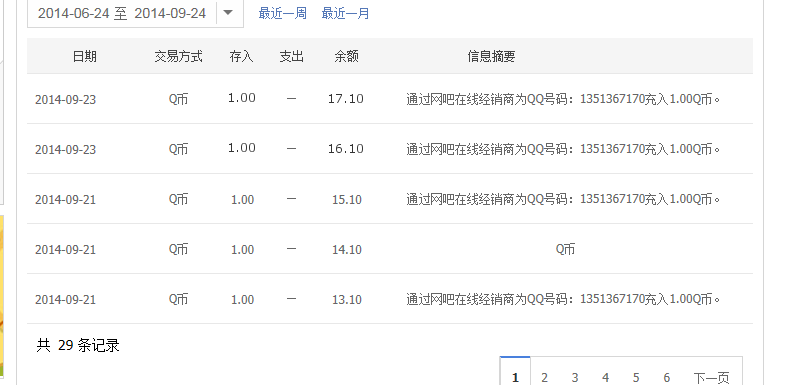Click the date in the 15.10 balance row
This screenshot has width=790, height=385.
(x=65, y=200)
